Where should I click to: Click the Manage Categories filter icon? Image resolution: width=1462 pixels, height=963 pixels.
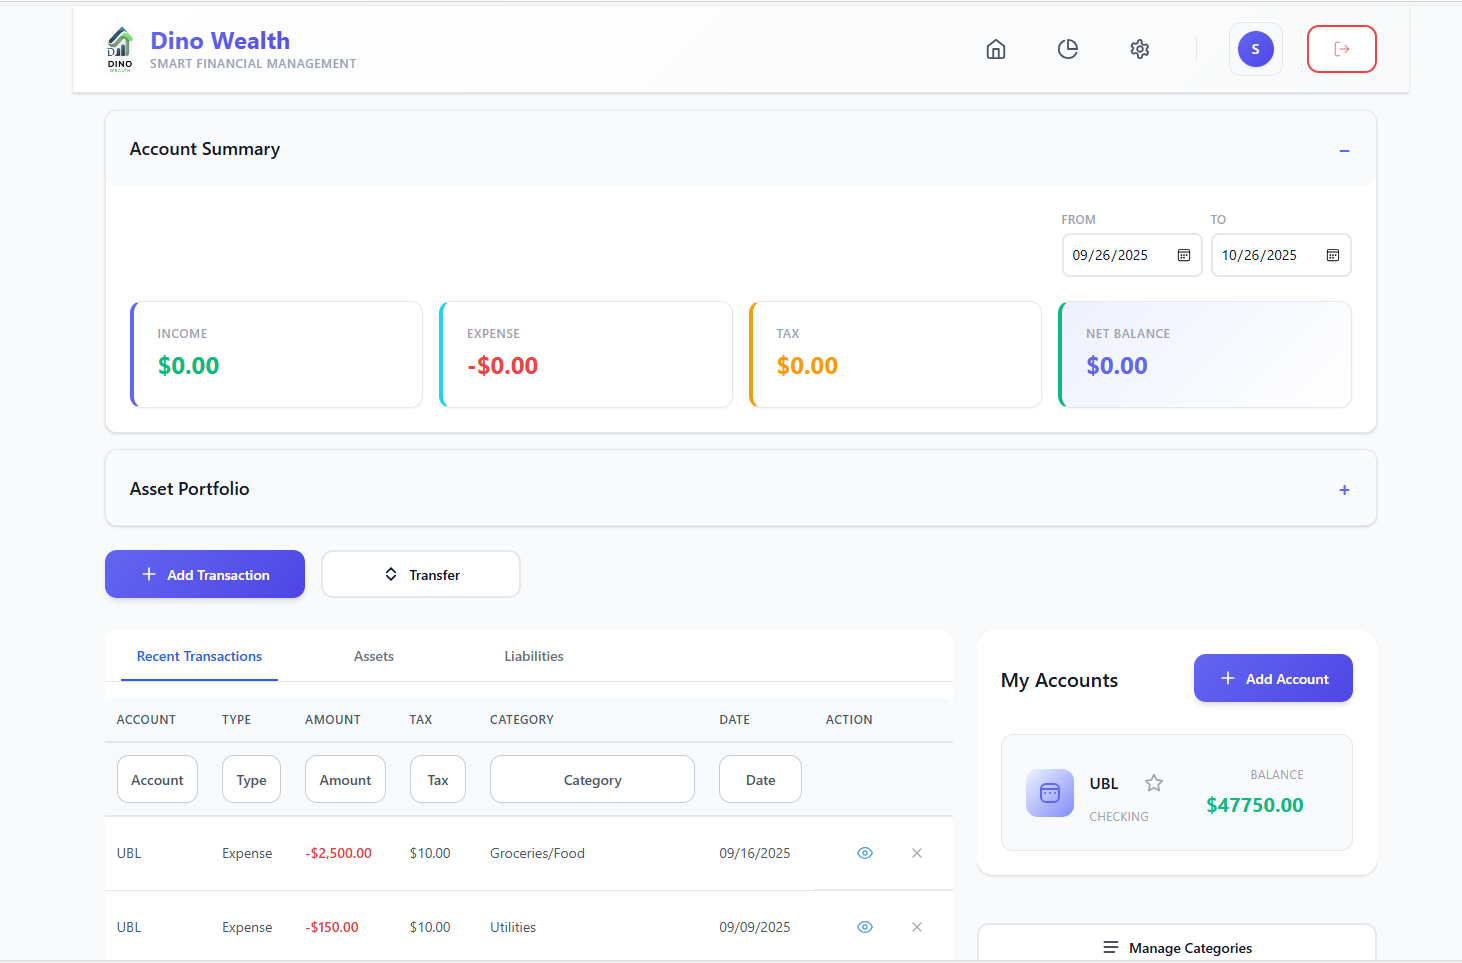(x=1110, y=947)
